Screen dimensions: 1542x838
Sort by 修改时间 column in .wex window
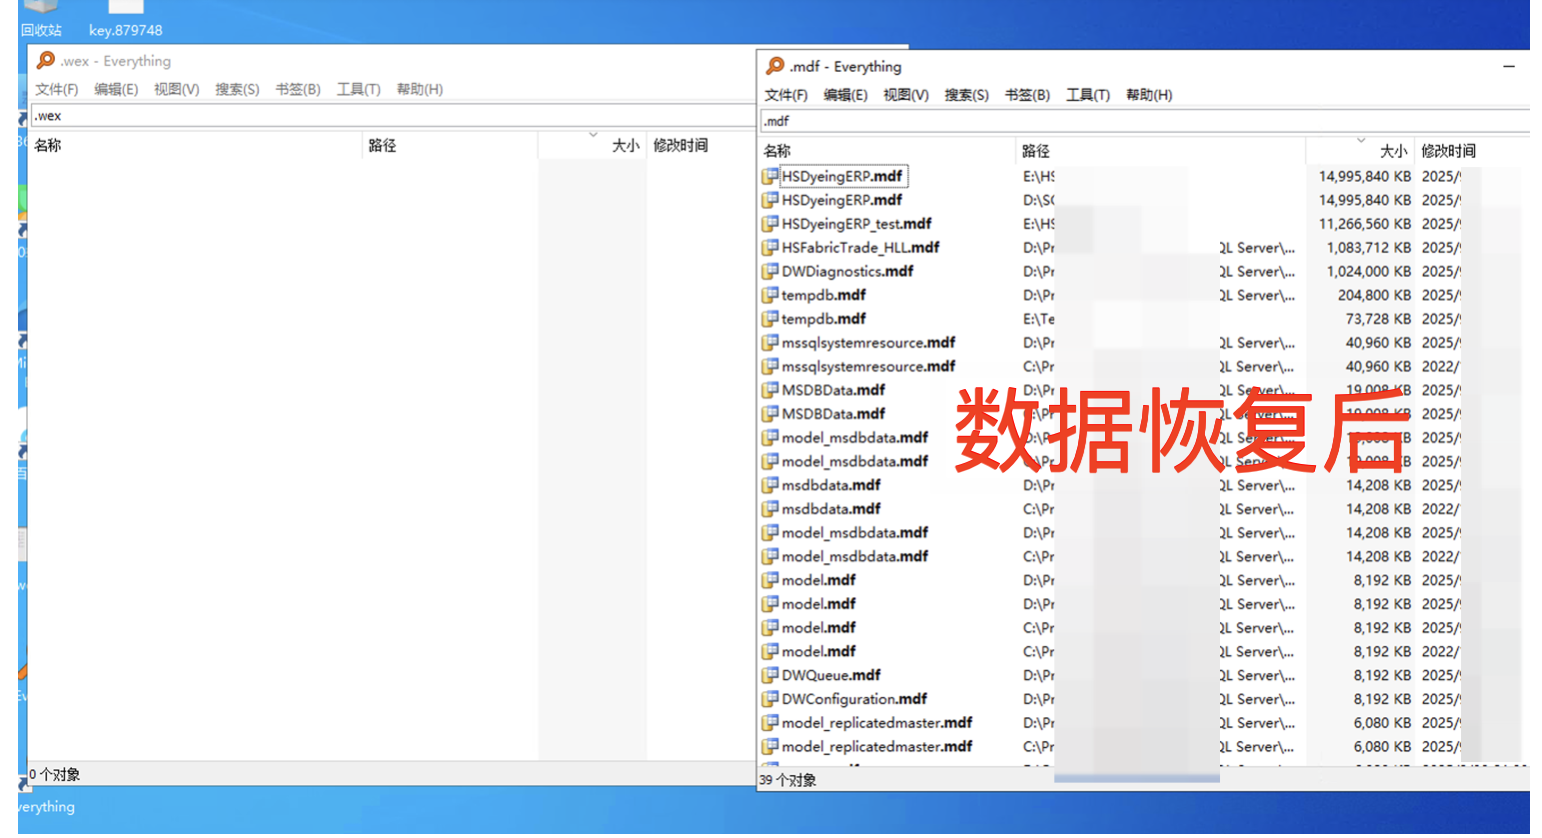[680, 145]
